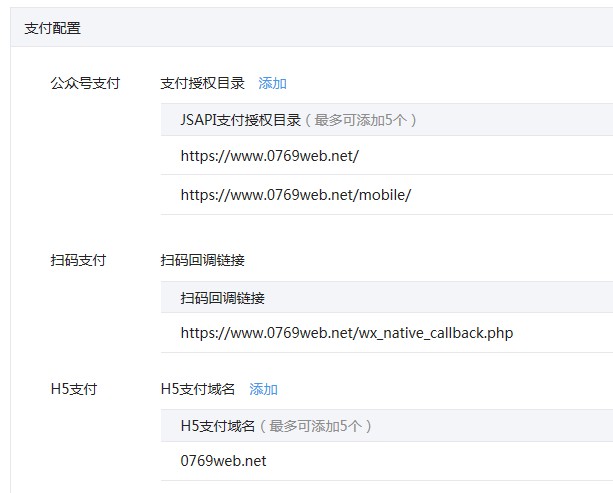Screen dimensions: 613x493
Task: Click the 扫码回调链接 field label above table
Action: pyautogui.click(x=203, y=260)
